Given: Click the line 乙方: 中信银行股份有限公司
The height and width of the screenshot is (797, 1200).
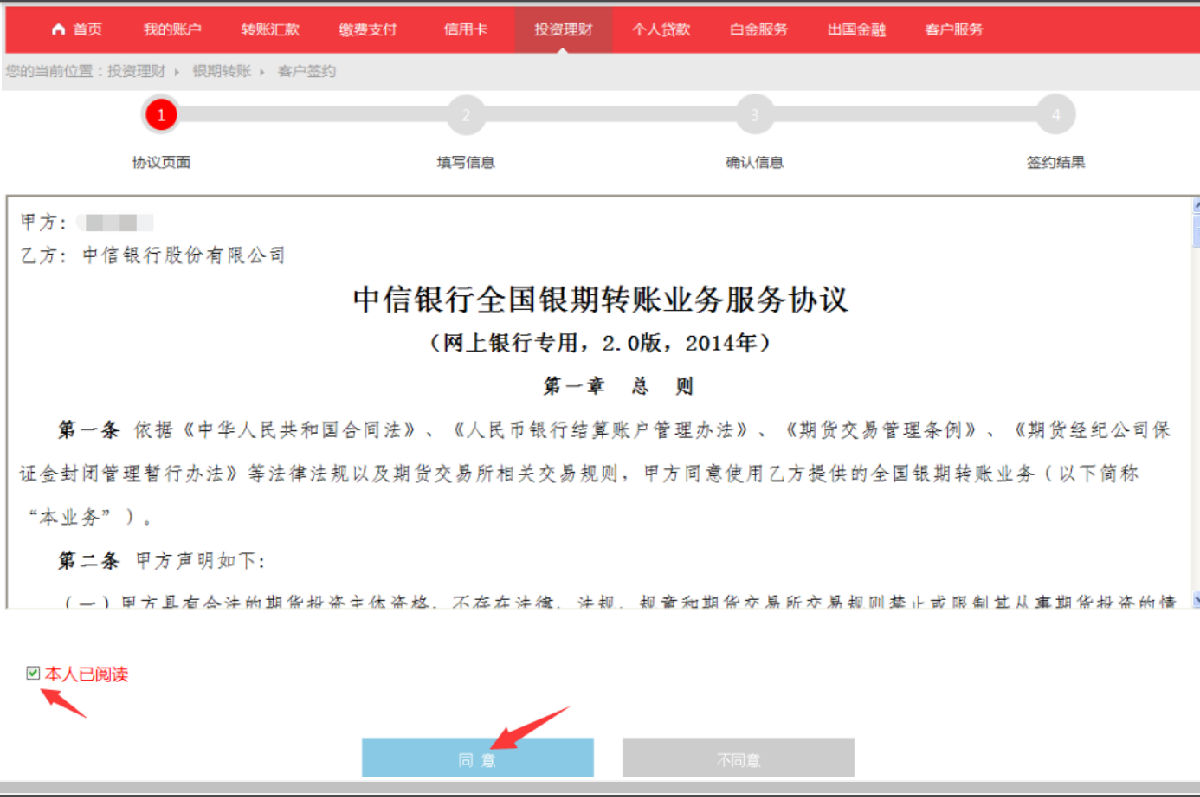Looking at the screenshot, I should [x=153, y=256].
